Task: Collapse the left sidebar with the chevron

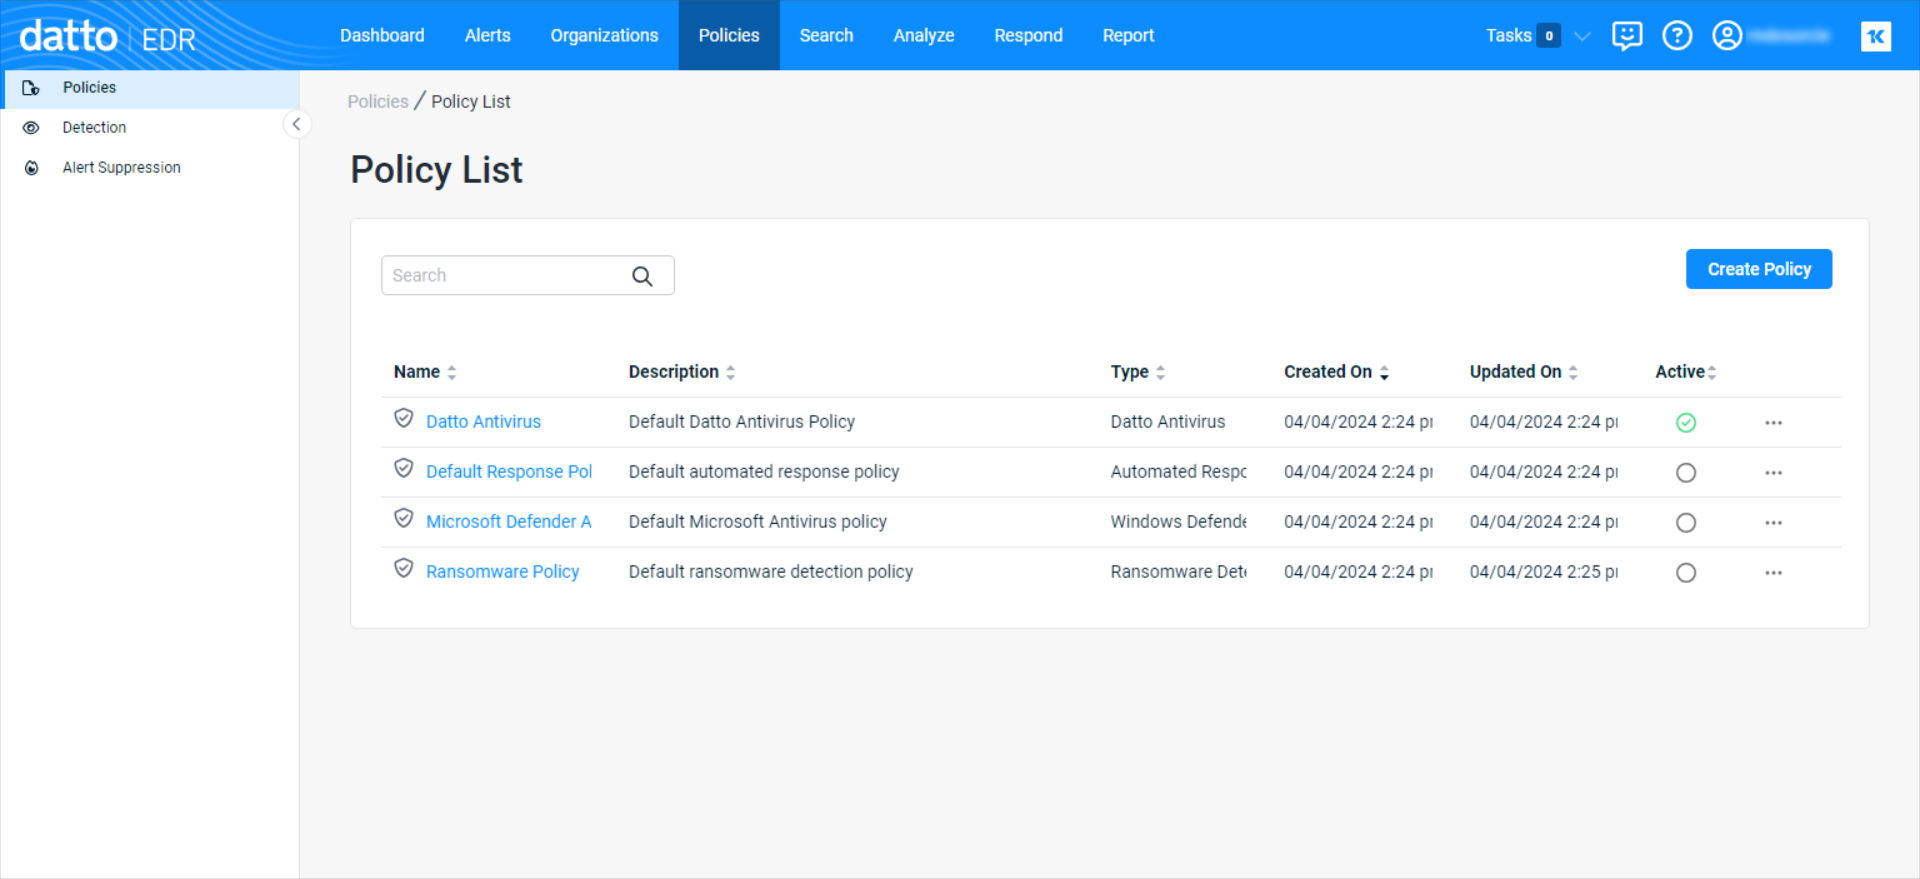Action: pyautogui.click(x=296, y=125)
